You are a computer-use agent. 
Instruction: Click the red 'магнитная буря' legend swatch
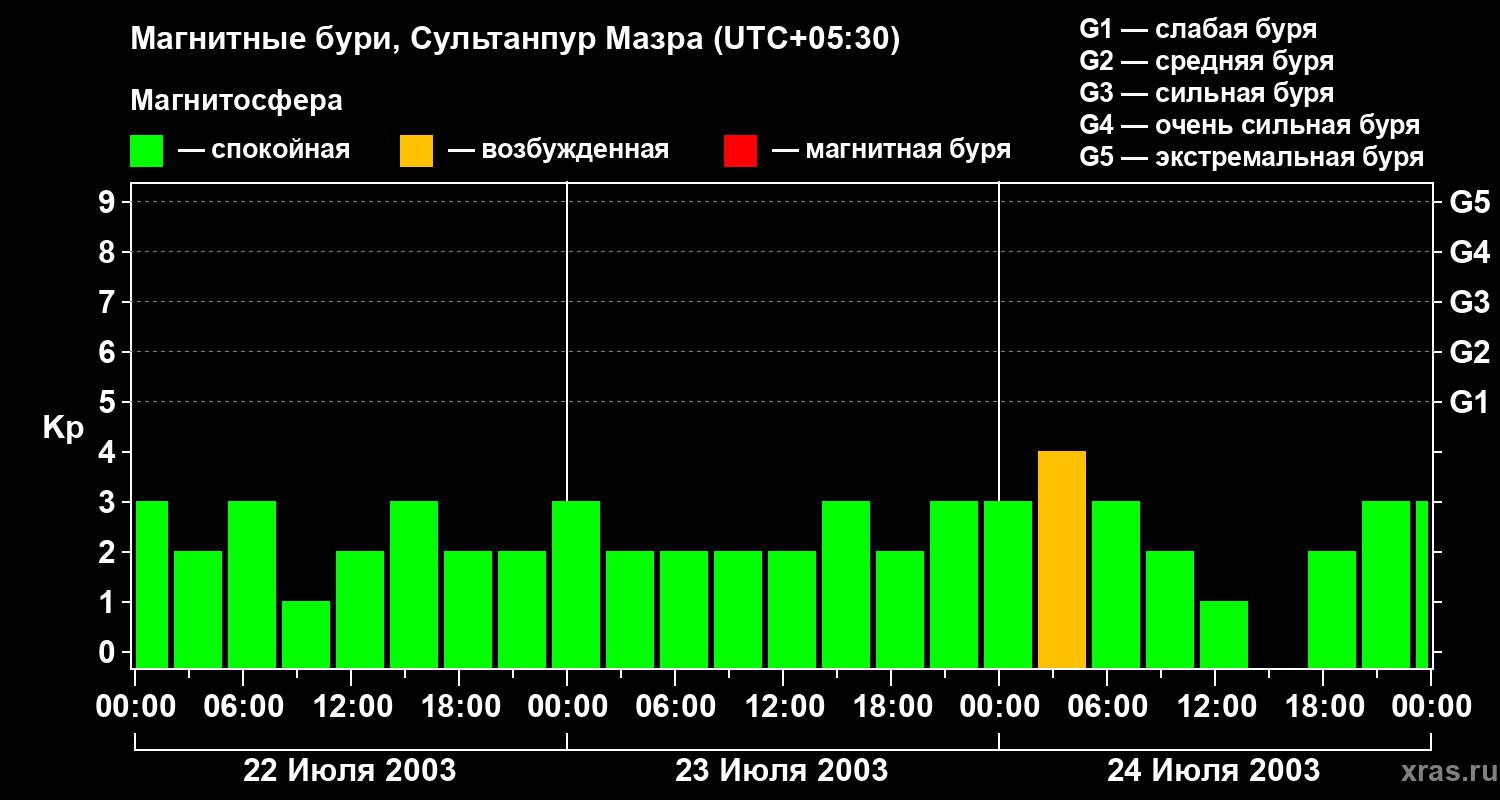[x=740, y=151]
